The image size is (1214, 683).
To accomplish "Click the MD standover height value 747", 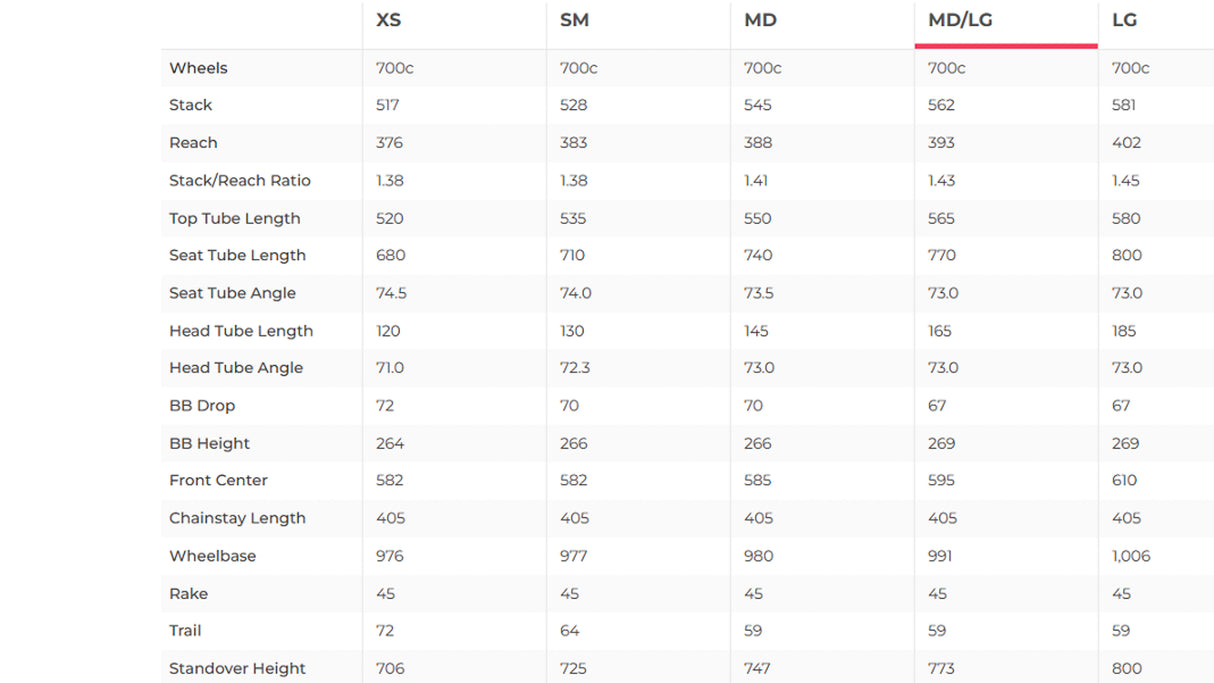I will pyautogui.click(x=758, y=668).
